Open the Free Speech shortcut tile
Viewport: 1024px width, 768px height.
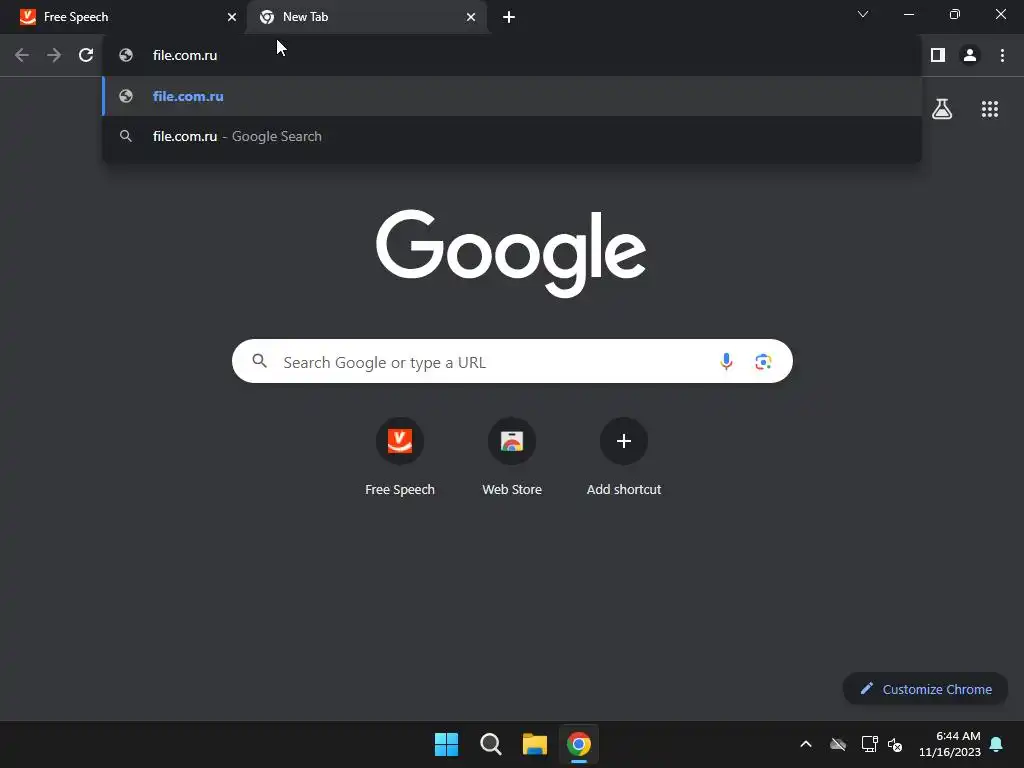click(x=400, y=457)
